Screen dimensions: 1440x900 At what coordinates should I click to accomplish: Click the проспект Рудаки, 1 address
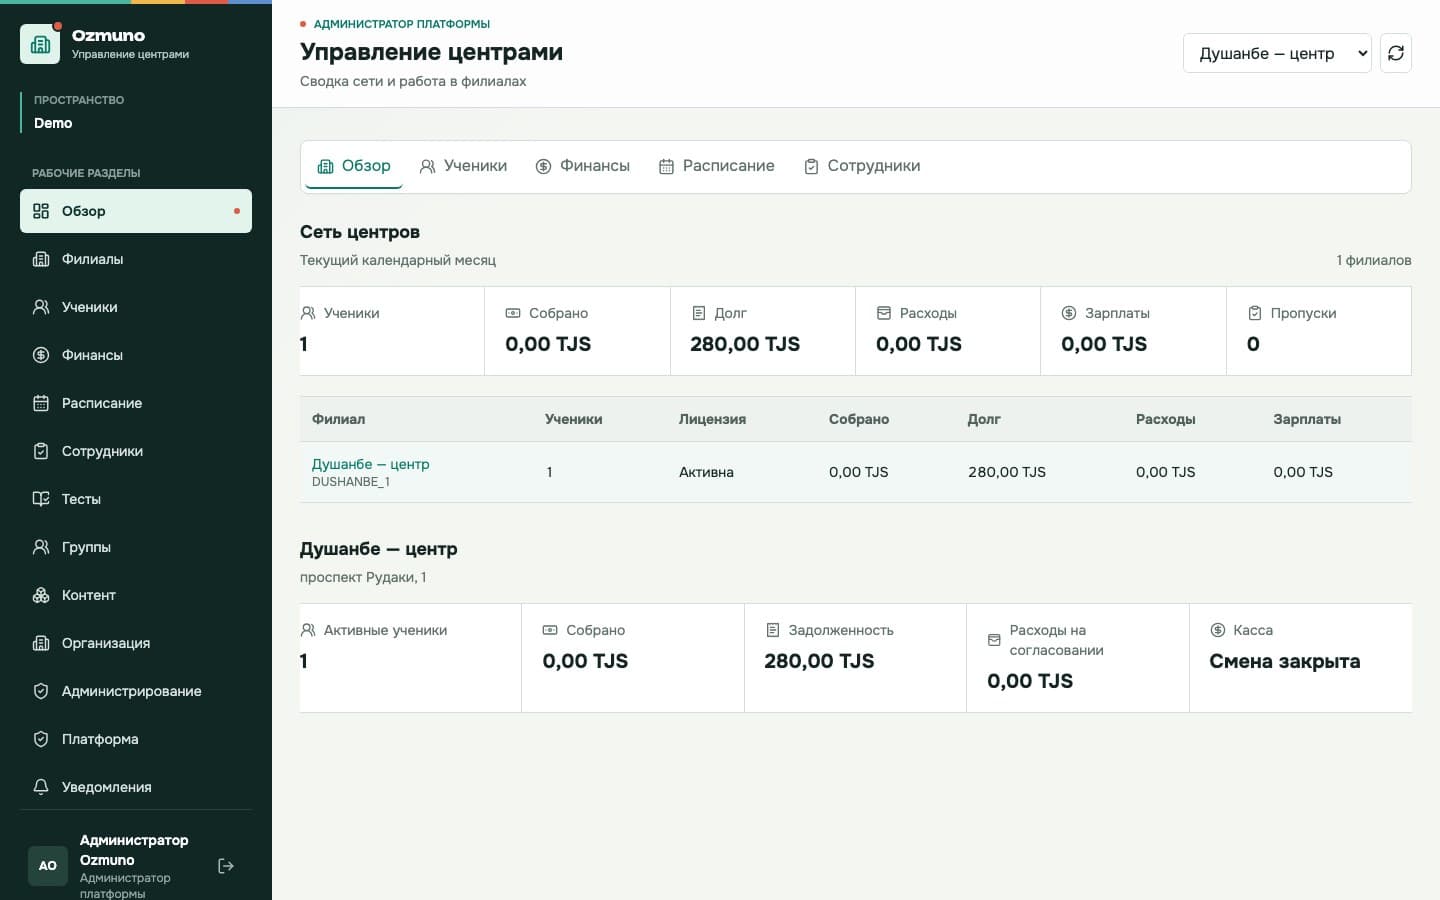[x=363, y=577]
